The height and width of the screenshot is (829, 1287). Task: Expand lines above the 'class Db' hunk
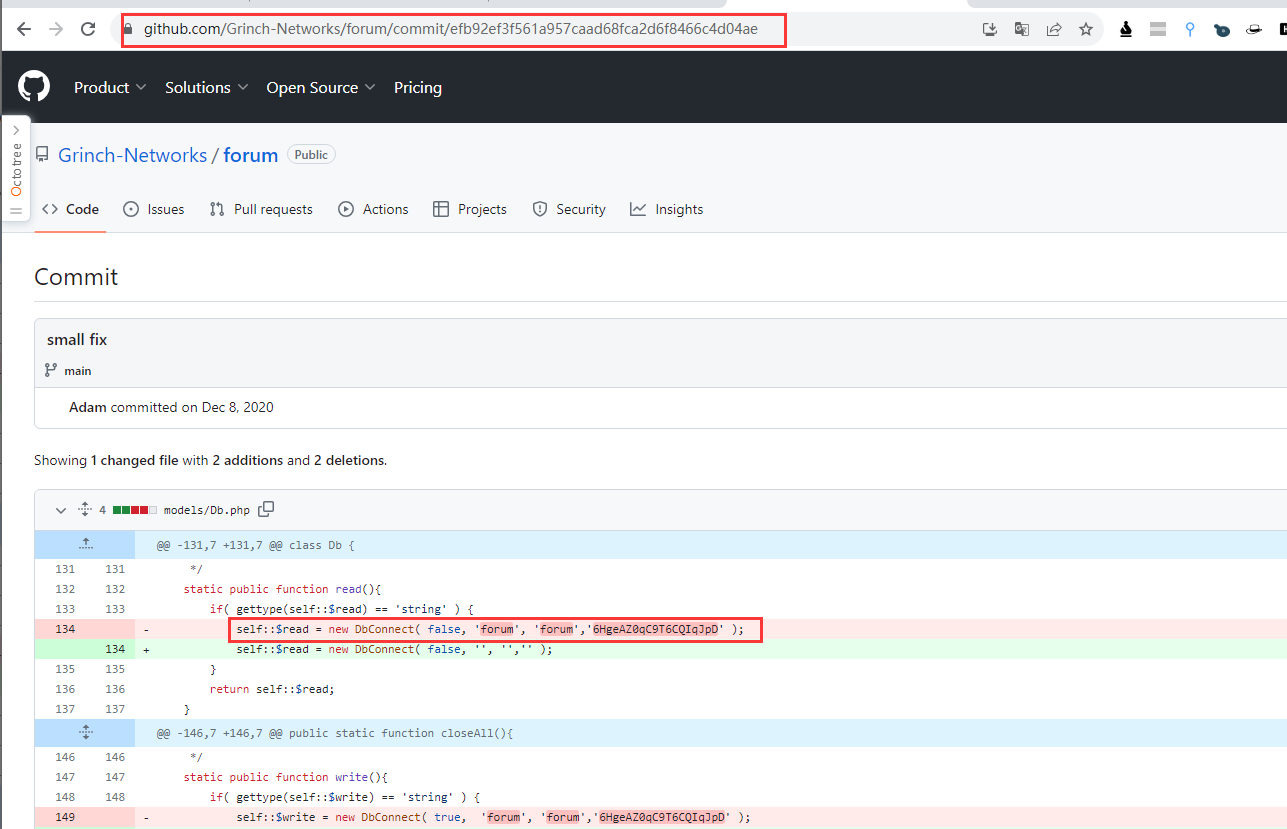click(86, 544)
